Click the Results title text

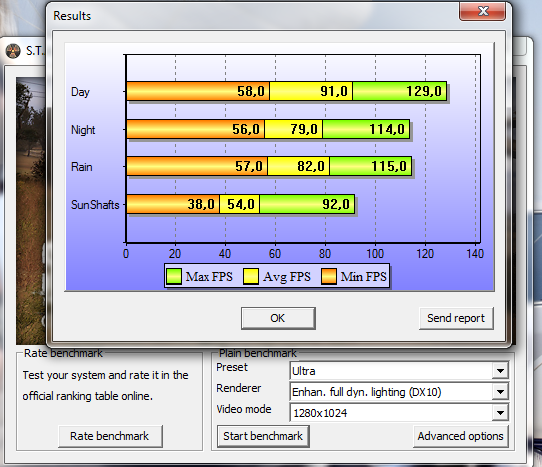point(72,16)
